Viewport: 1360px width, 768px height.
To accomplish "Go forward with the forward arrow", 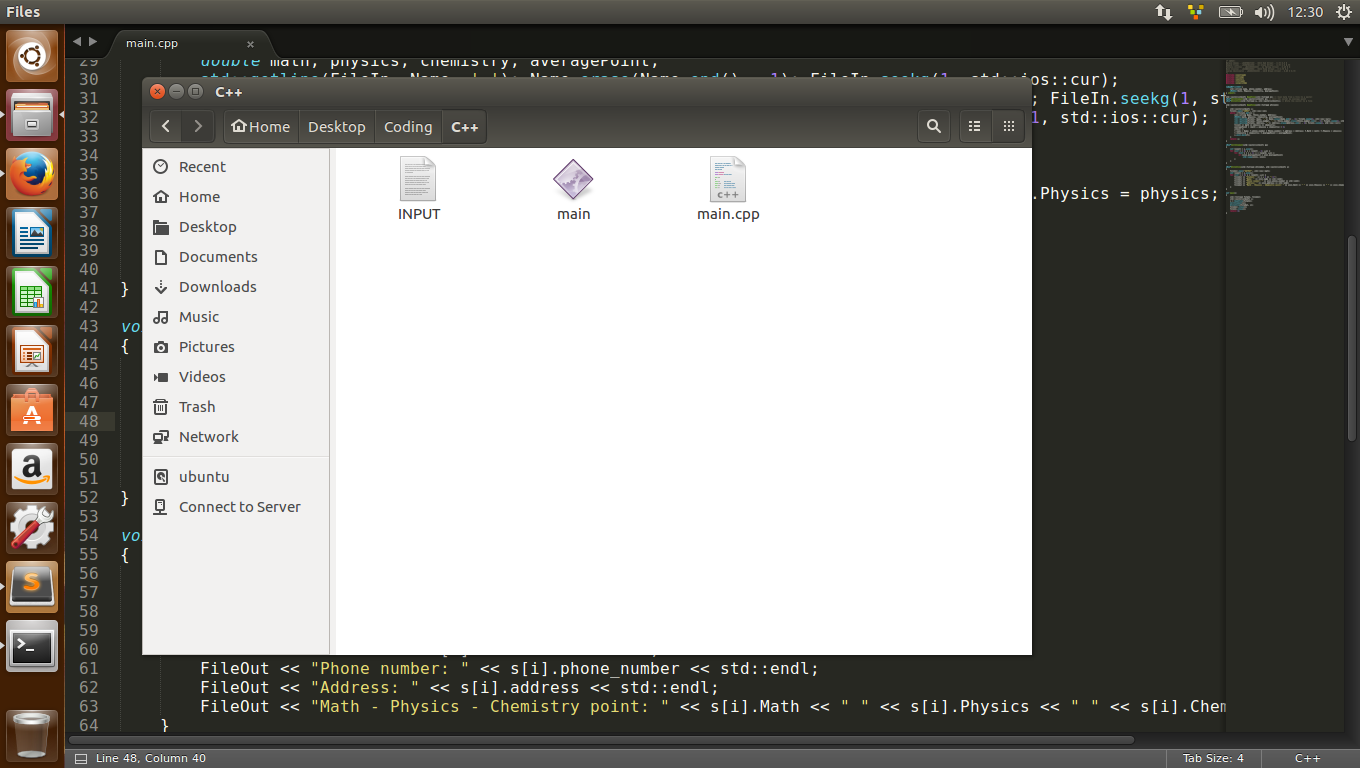I will click(198, 127).
